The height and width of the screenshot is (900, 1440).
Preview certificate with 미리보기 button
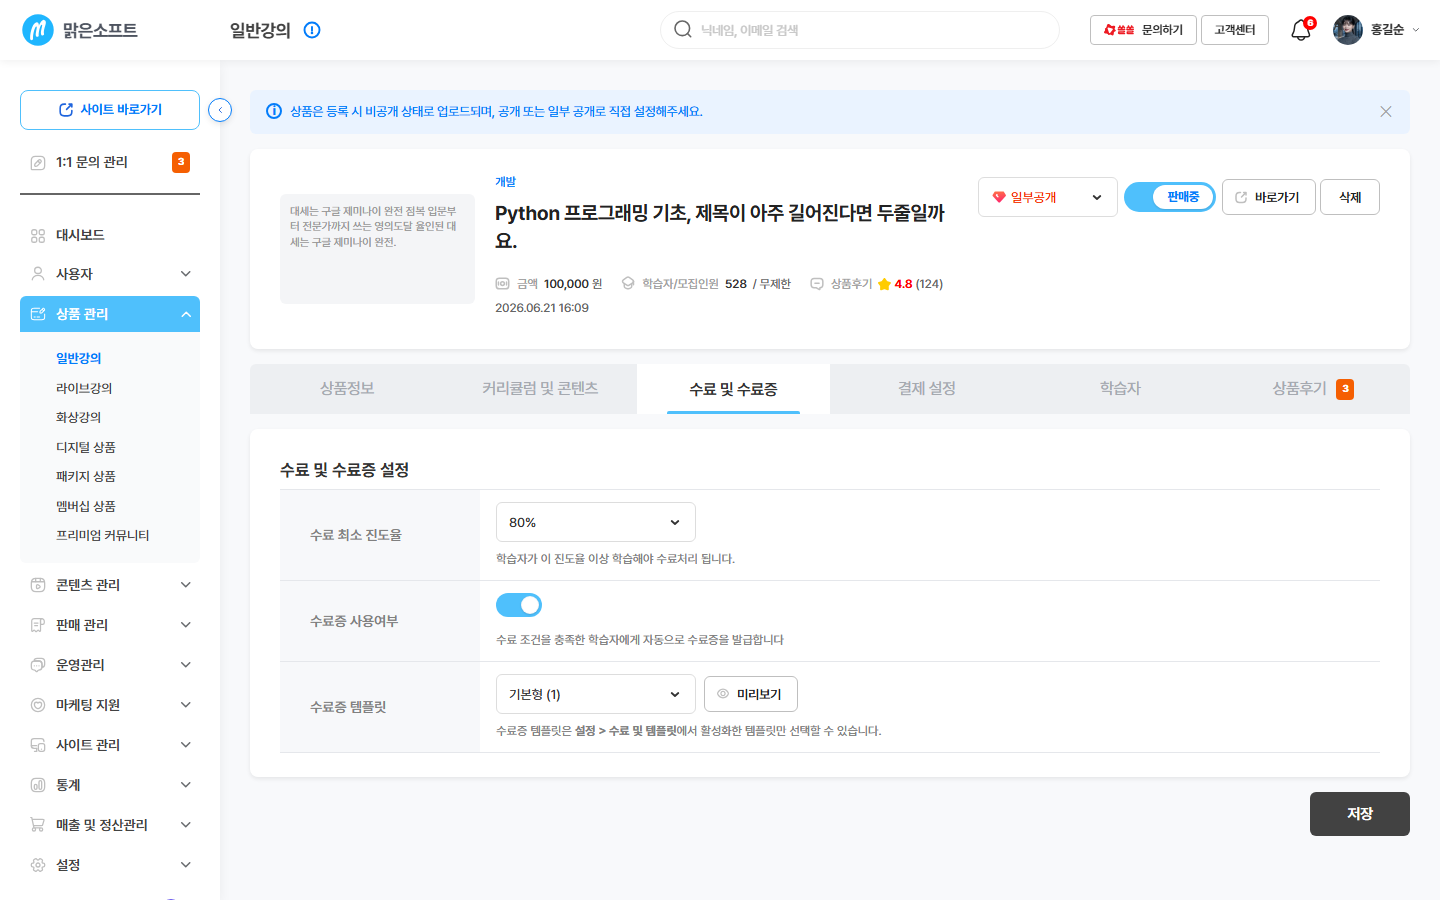pyautogui.click(x=751, y=694)
